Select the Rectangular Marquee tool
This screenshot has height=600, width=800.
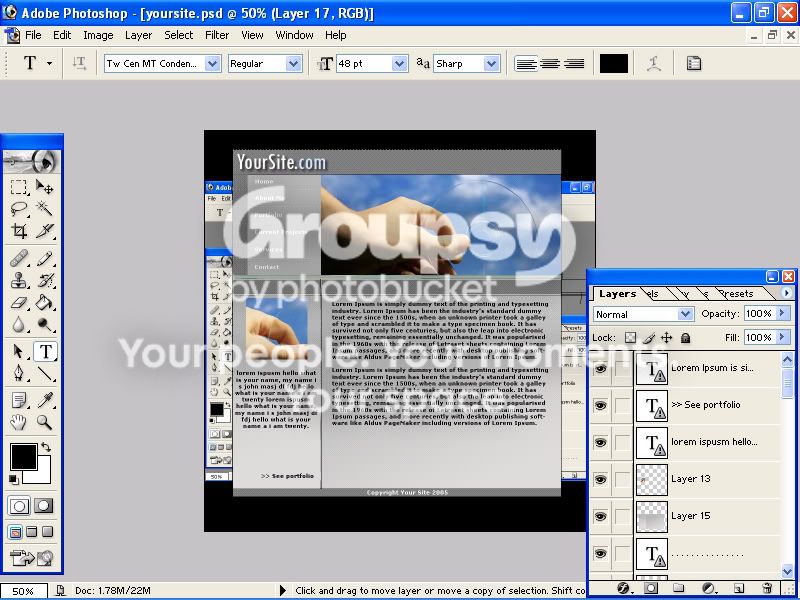pyautogui.click(x=19, y=187)
